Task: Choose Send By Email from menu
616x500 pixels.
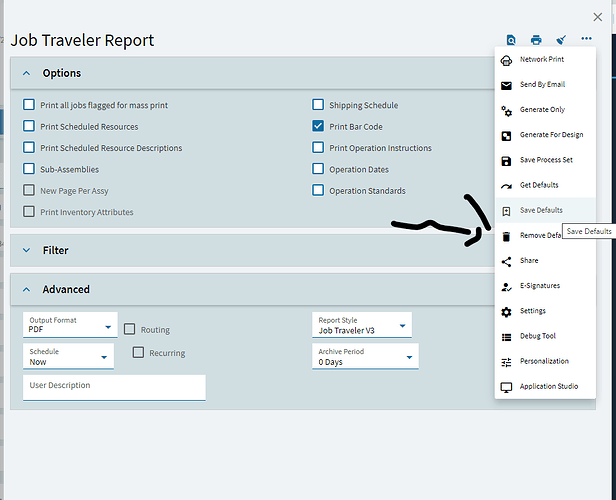Action: click(x=545, y=84)
